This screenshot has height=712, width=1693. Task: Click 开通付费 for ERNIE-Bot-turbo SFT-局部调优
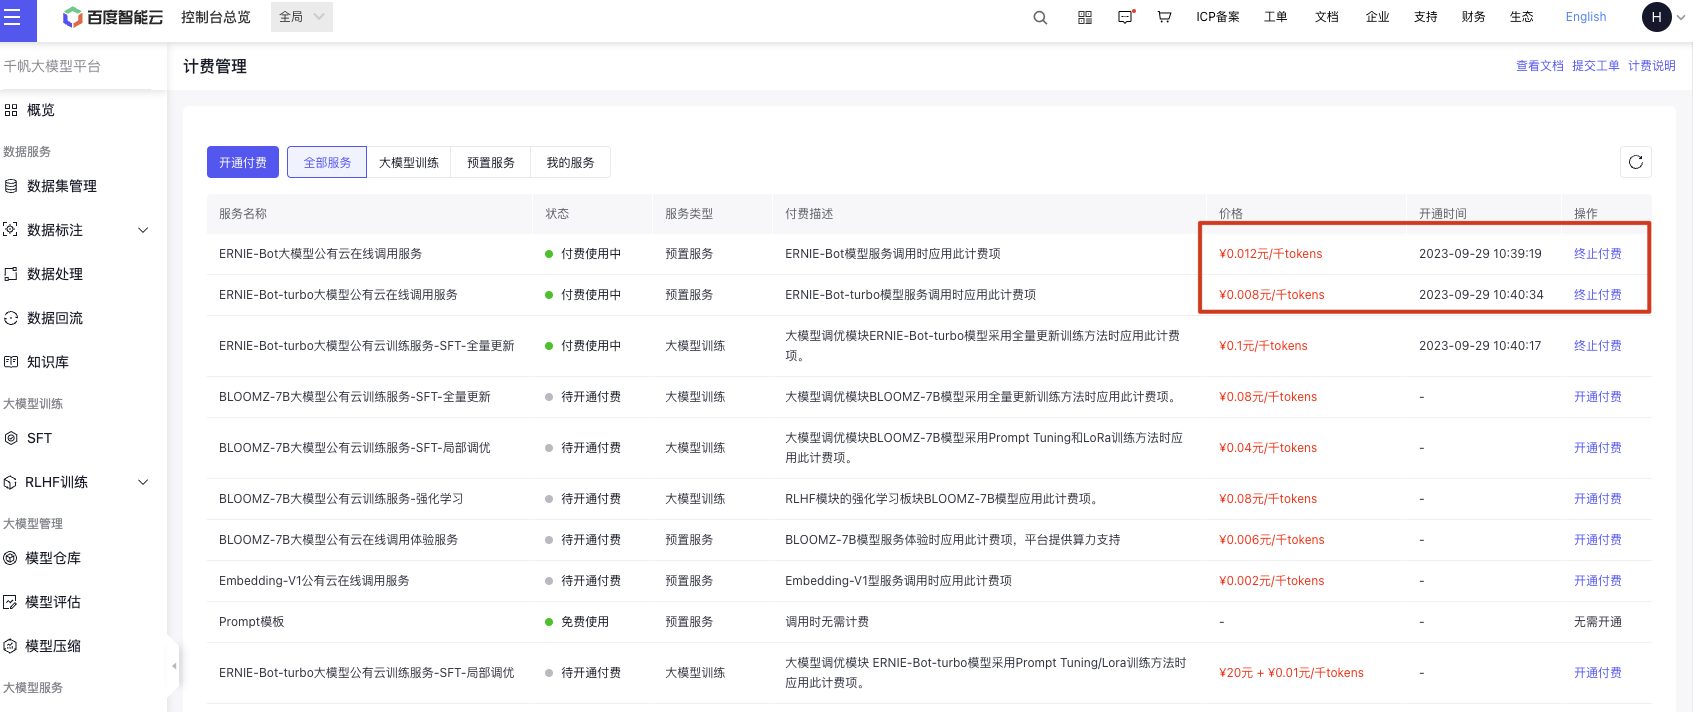[1597, 673]
